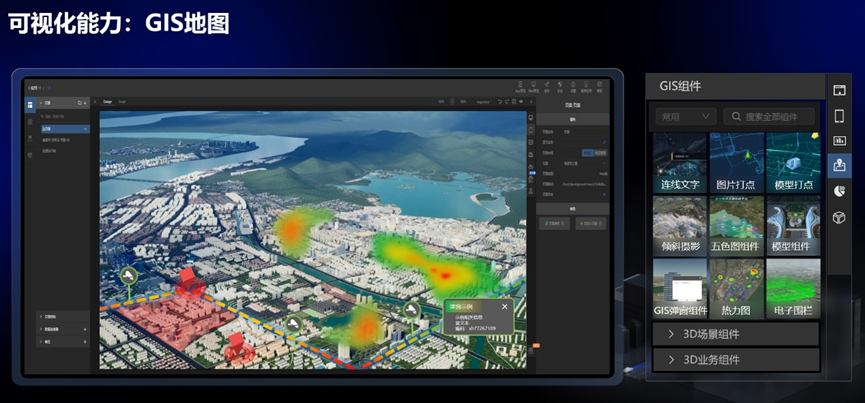Choose the 模型组件 tile

793,225
